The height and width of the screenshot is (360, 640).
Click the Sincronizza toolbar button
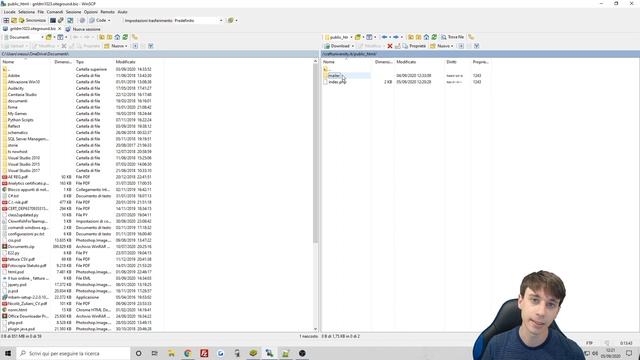pyautogui.click(x=33, y=20)
